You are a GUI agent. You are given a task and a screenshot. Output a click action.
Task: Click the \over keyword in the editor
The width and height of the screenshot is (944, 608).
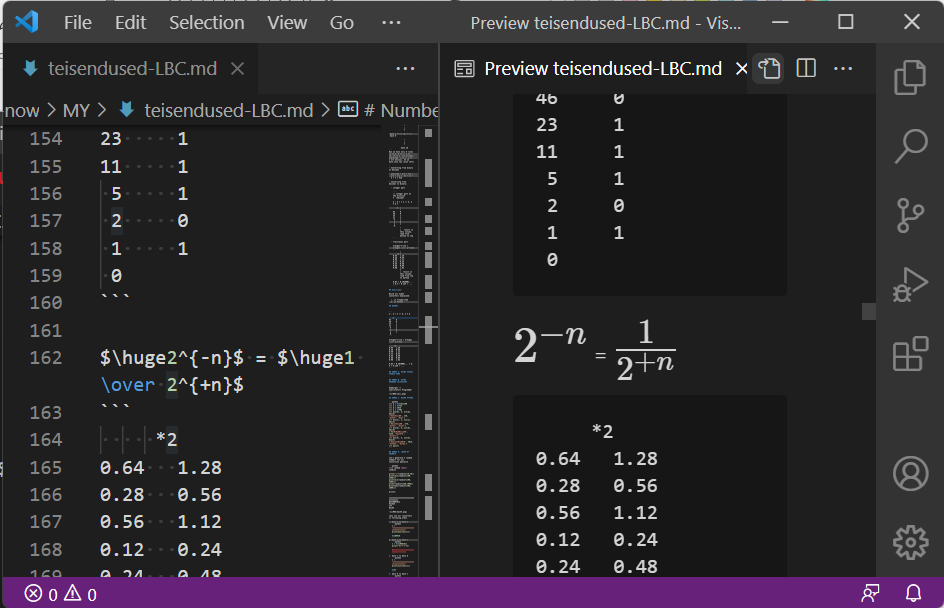coord(128,385)
